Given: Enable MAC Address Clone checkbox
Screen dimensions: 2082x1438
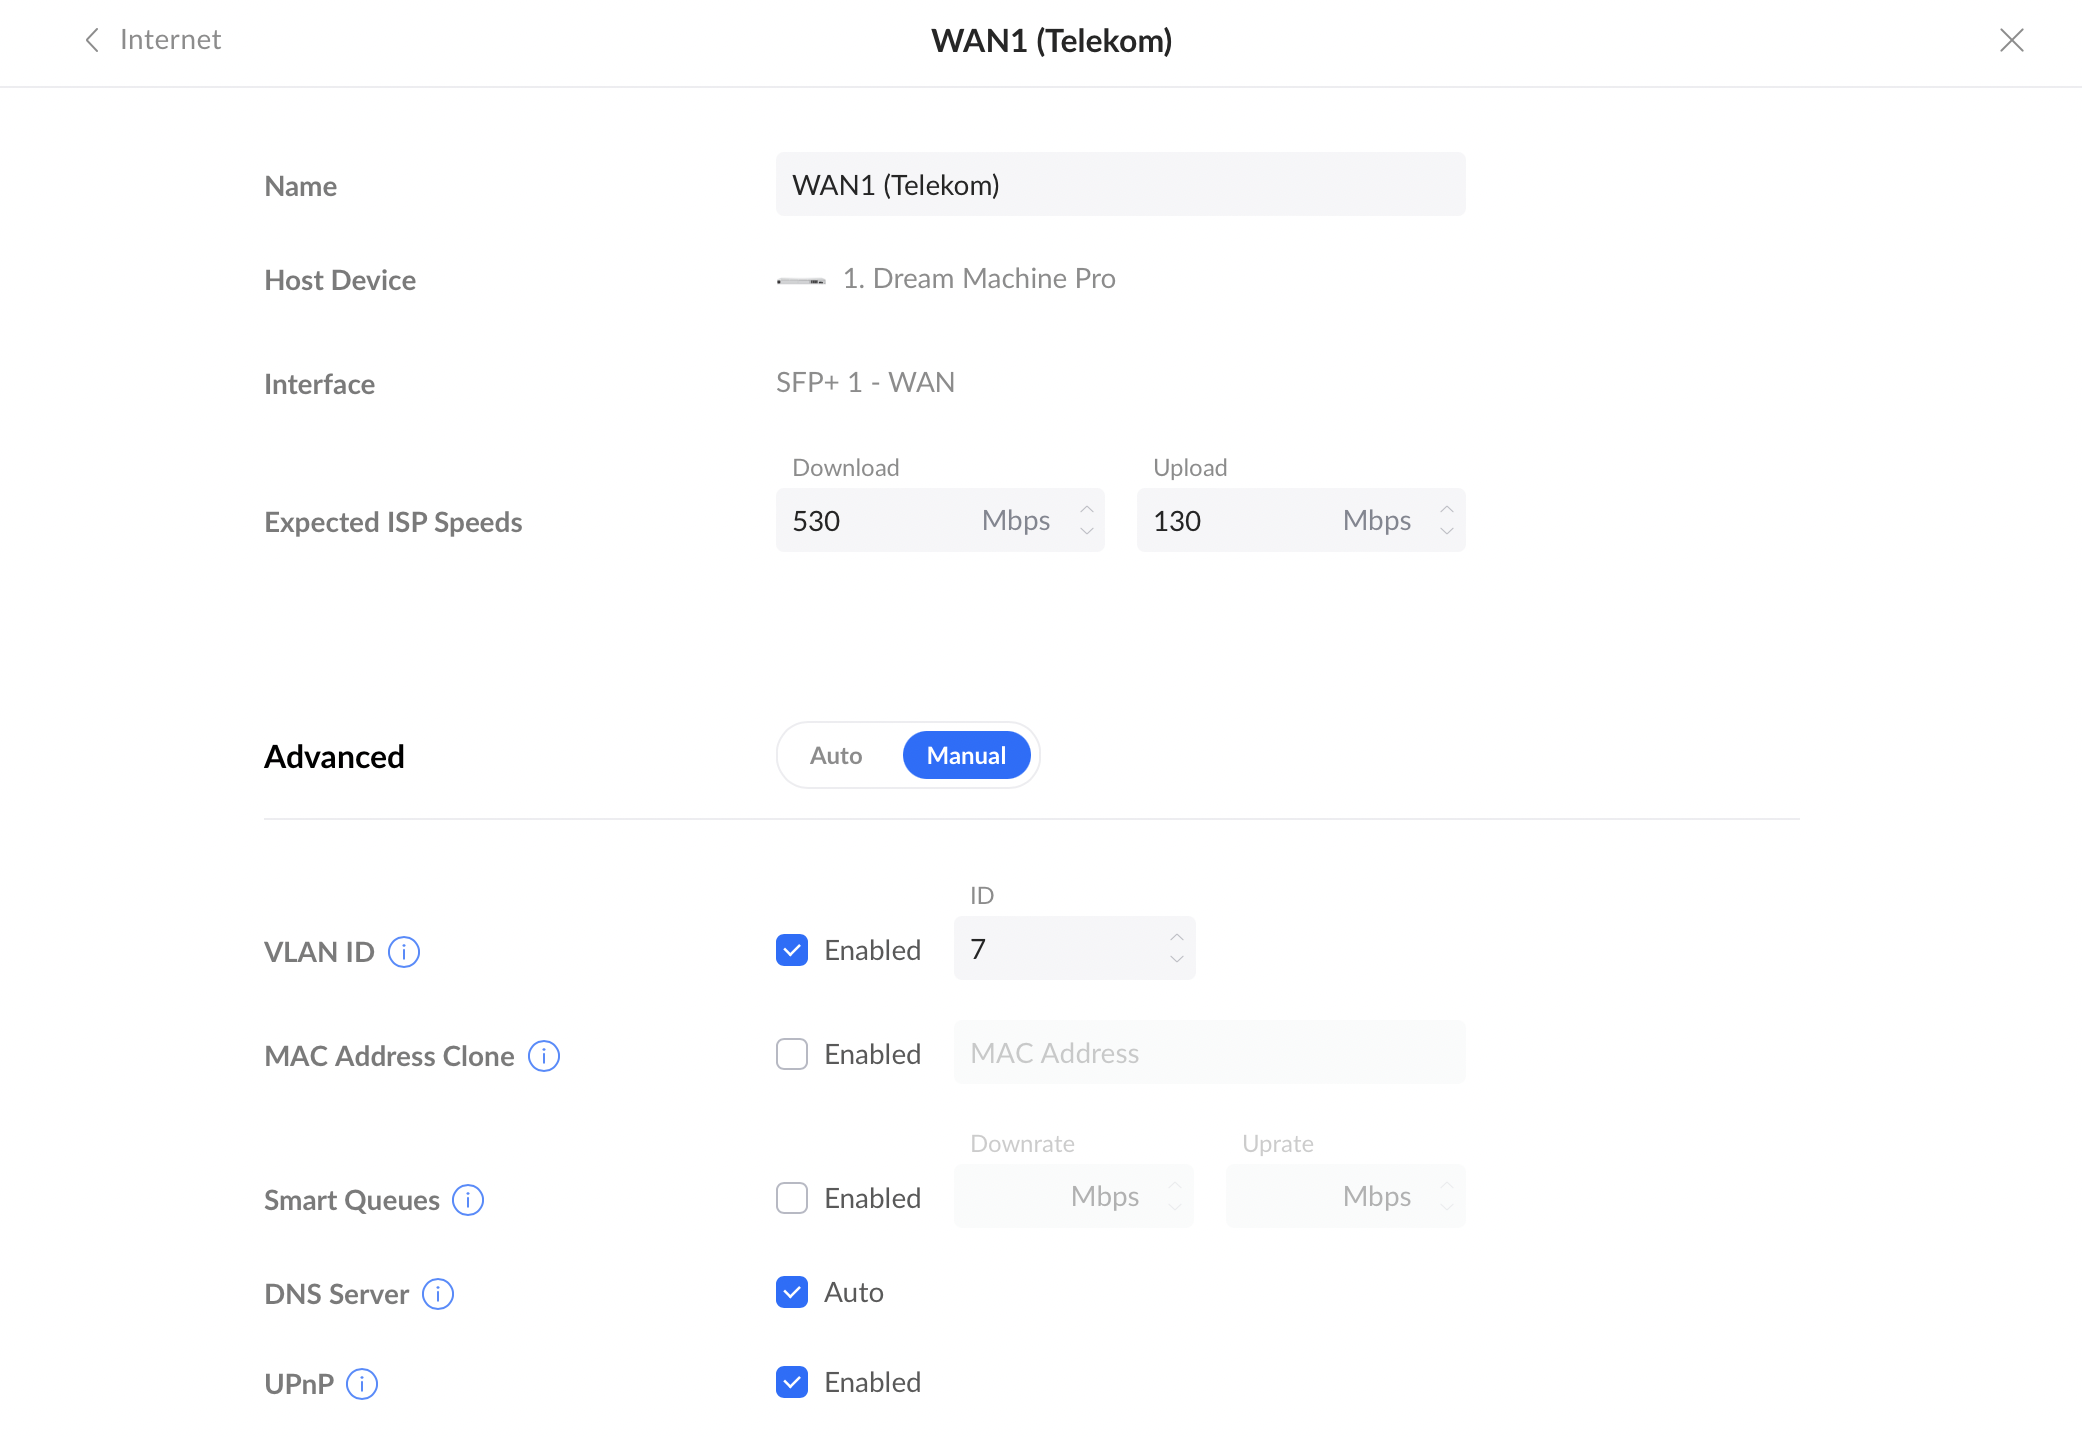Looking at the screenshot, I should pyautogui.click(x=792, y=1054).
